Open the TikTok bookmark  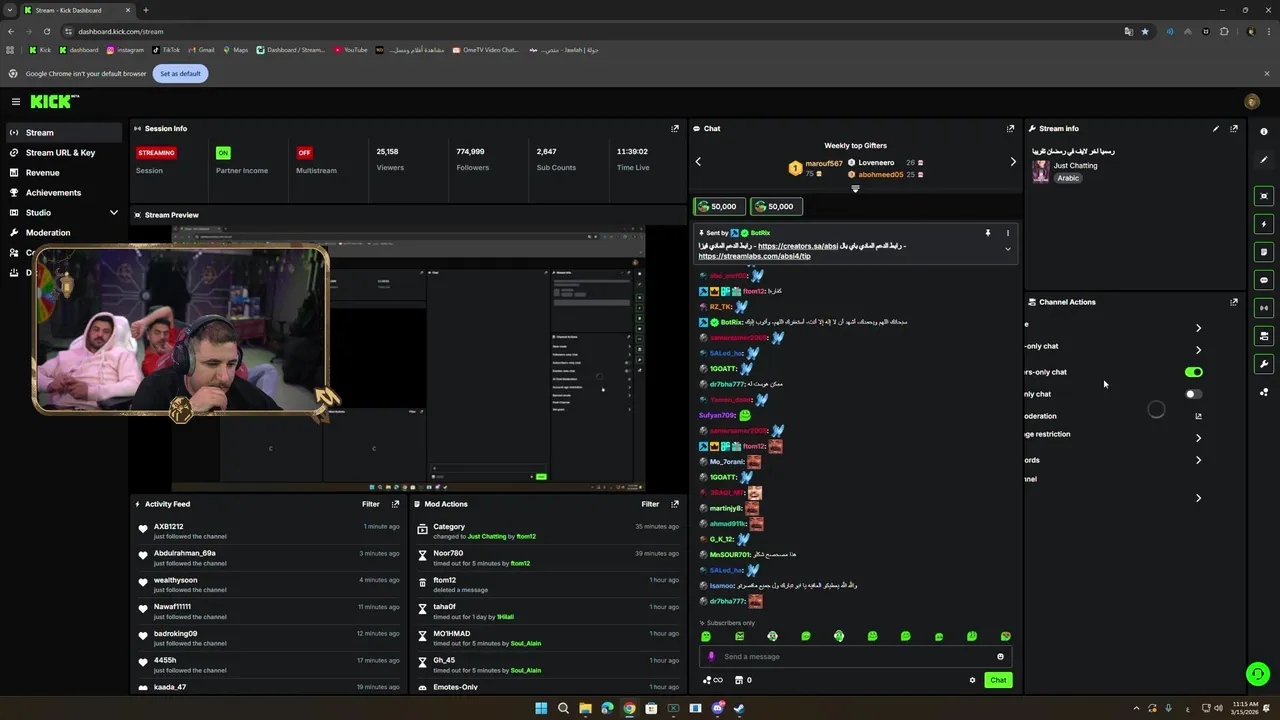166,50
